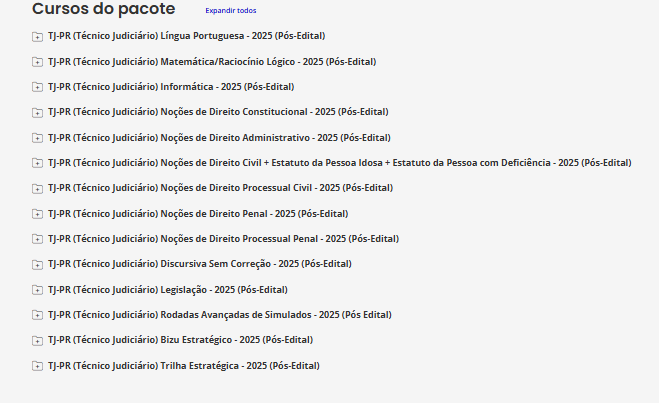Open folder icon next to Direito Administrativo course

pos(37,138)
